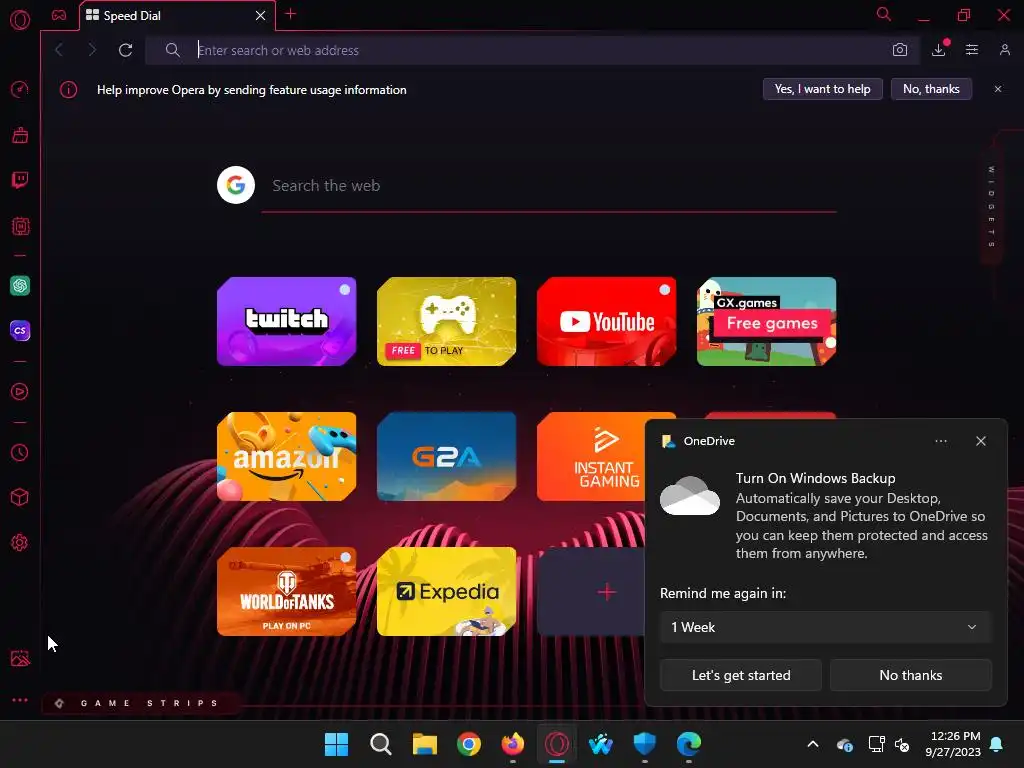Open GX Control speedometer icon in sidebar

coord(20,89)
